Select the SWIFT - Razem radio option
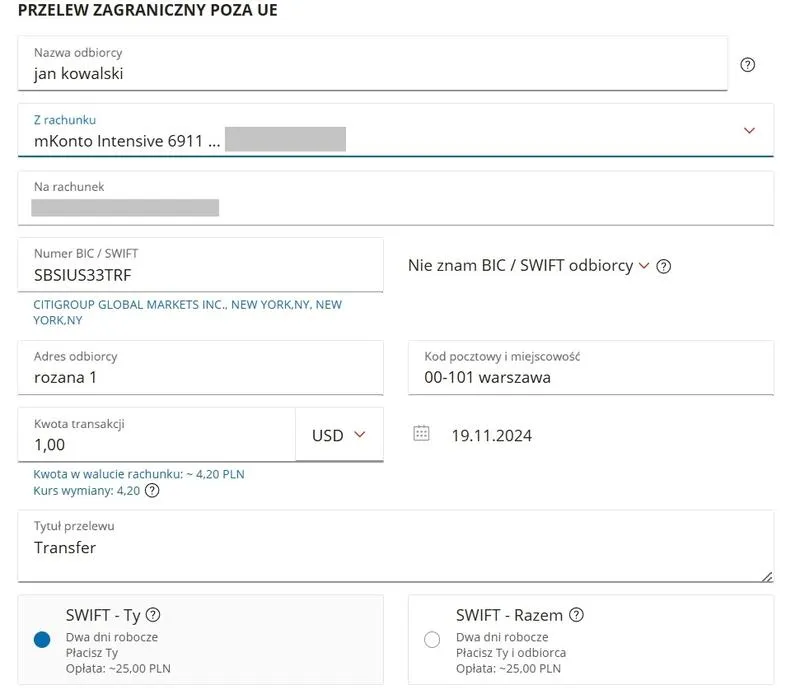Image resolution: width=800 pixels, height=694 pixels. (x=432, y=640)
